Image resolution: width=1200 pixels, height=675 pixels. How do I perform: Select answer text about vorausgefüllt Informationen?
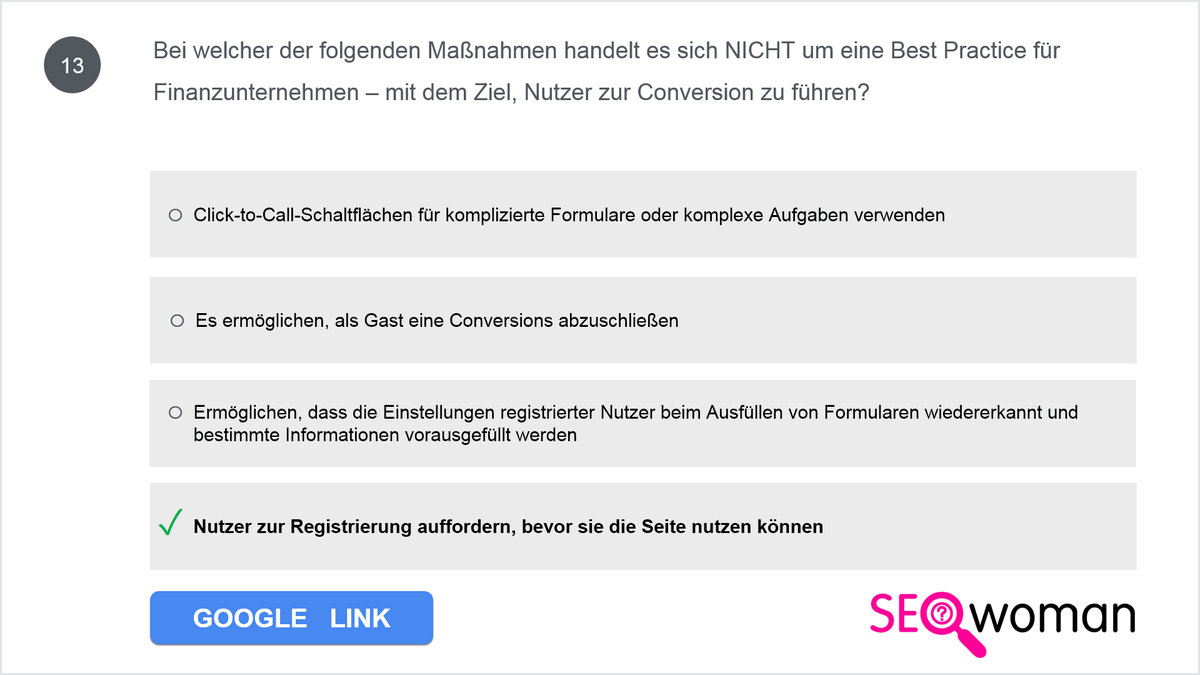tap(636, 423)
